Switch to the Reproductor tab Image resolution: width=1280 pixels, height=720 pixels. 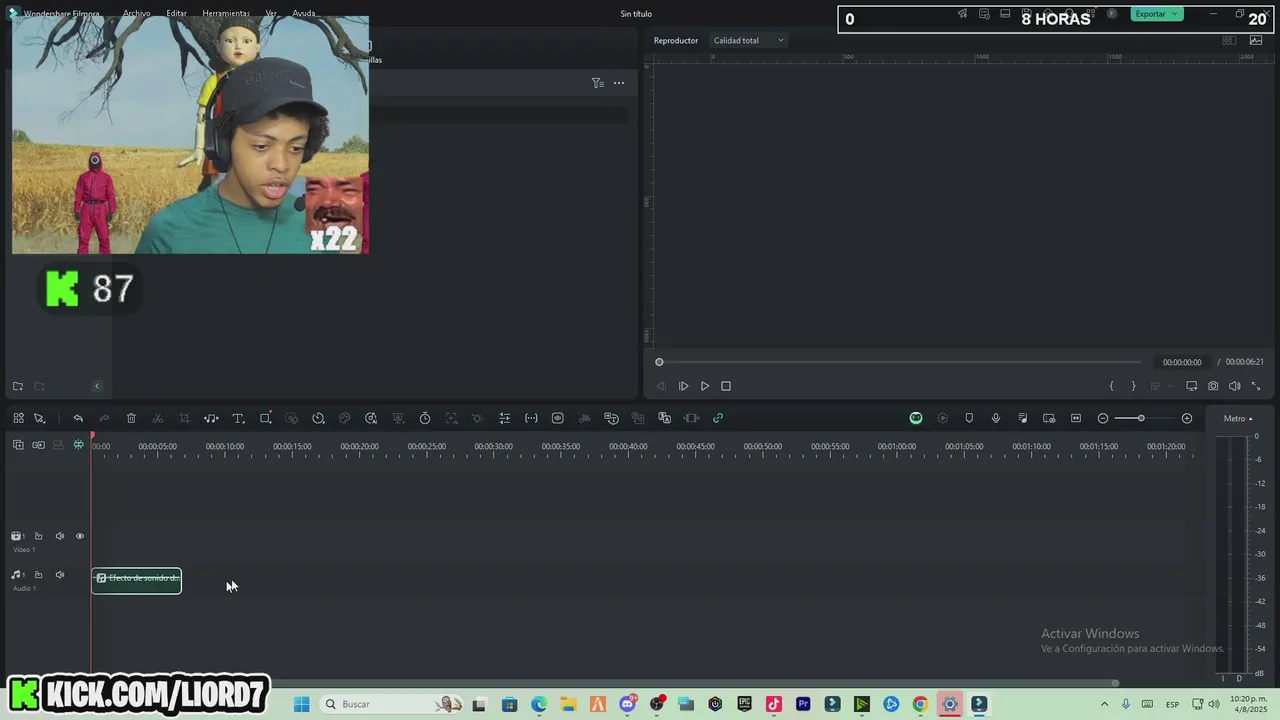(676, 40)
